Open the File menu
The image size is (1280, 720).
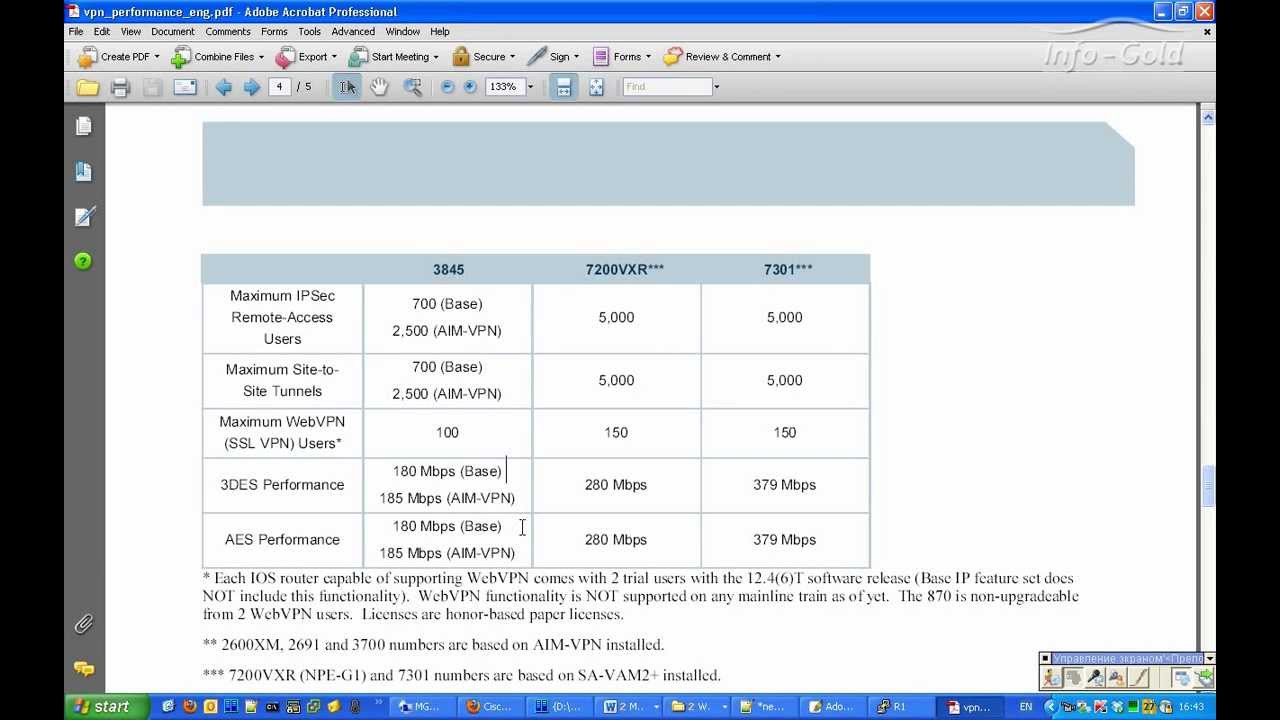click(76, 31)
